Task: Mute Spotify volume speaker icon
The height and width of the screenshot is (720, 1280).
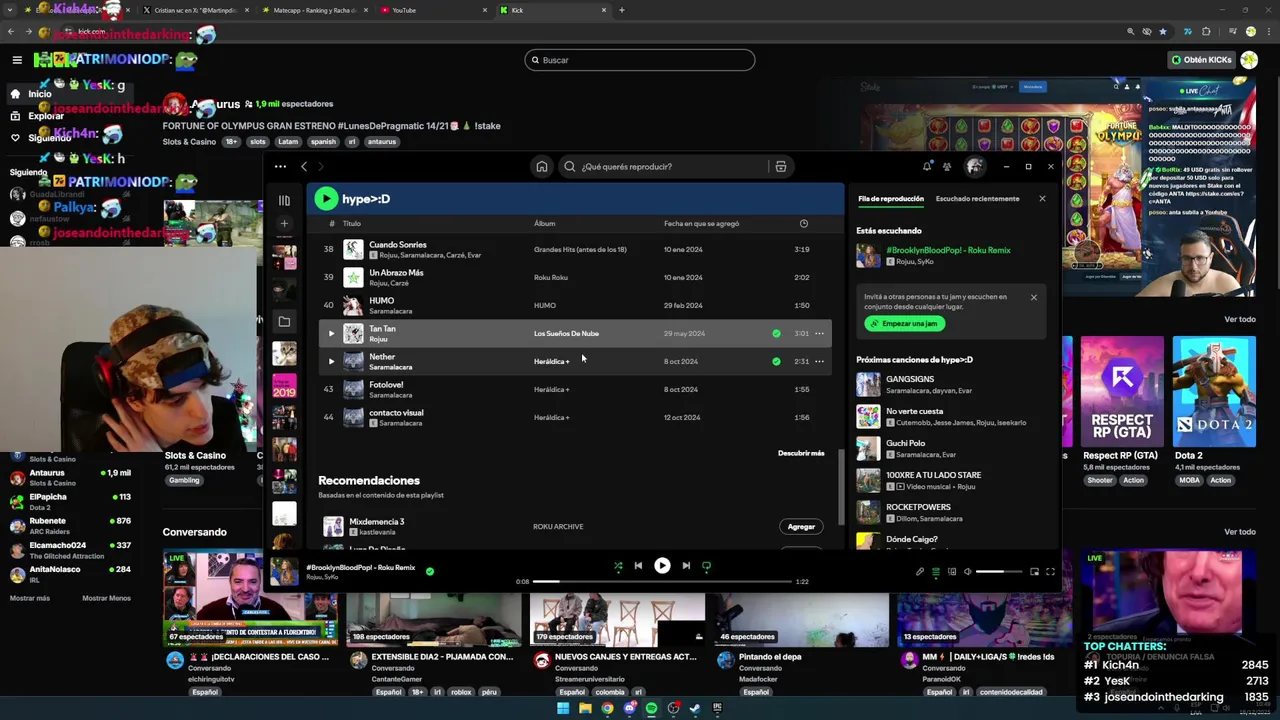Action: (x=968, y=572)
